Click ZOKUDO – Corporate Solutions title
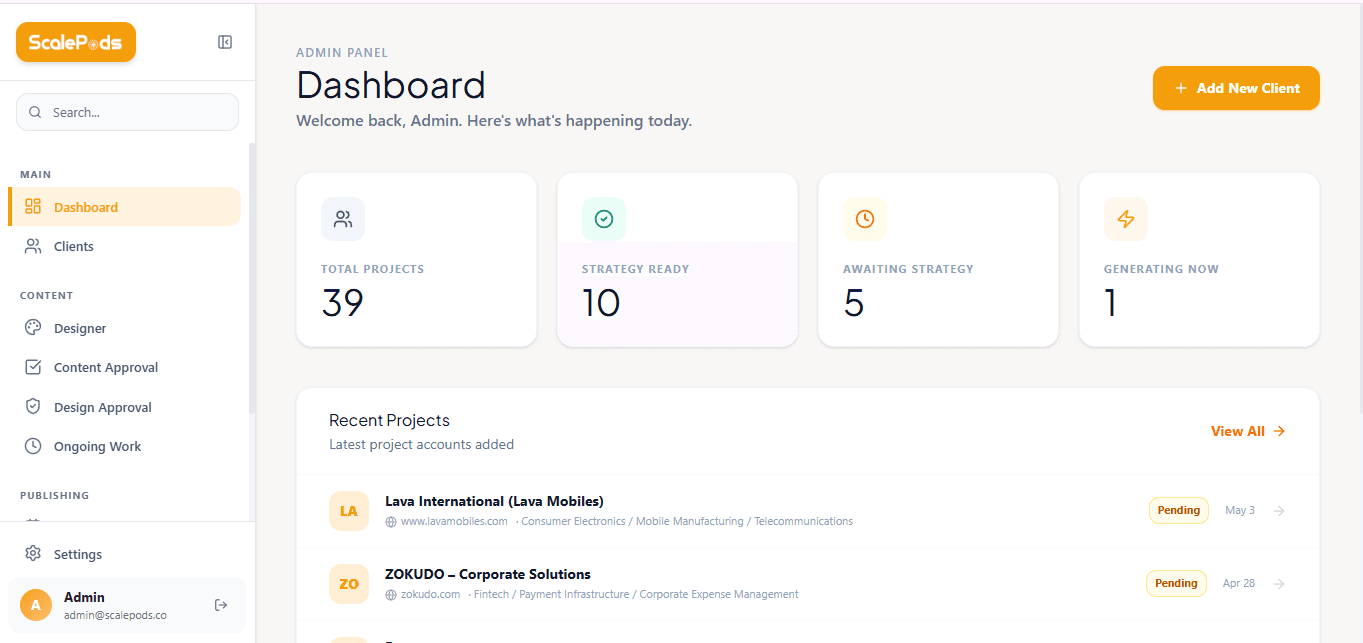Screen dimensions: 1363x643 click(488, 574)
